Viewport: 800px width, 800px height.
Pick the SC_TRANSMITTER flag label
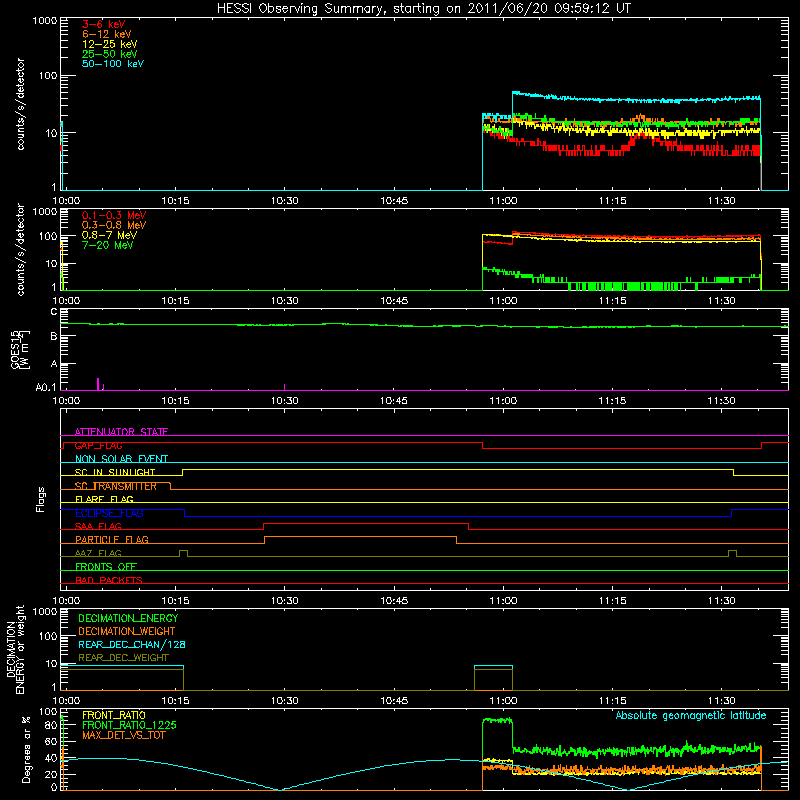(116, 486)
